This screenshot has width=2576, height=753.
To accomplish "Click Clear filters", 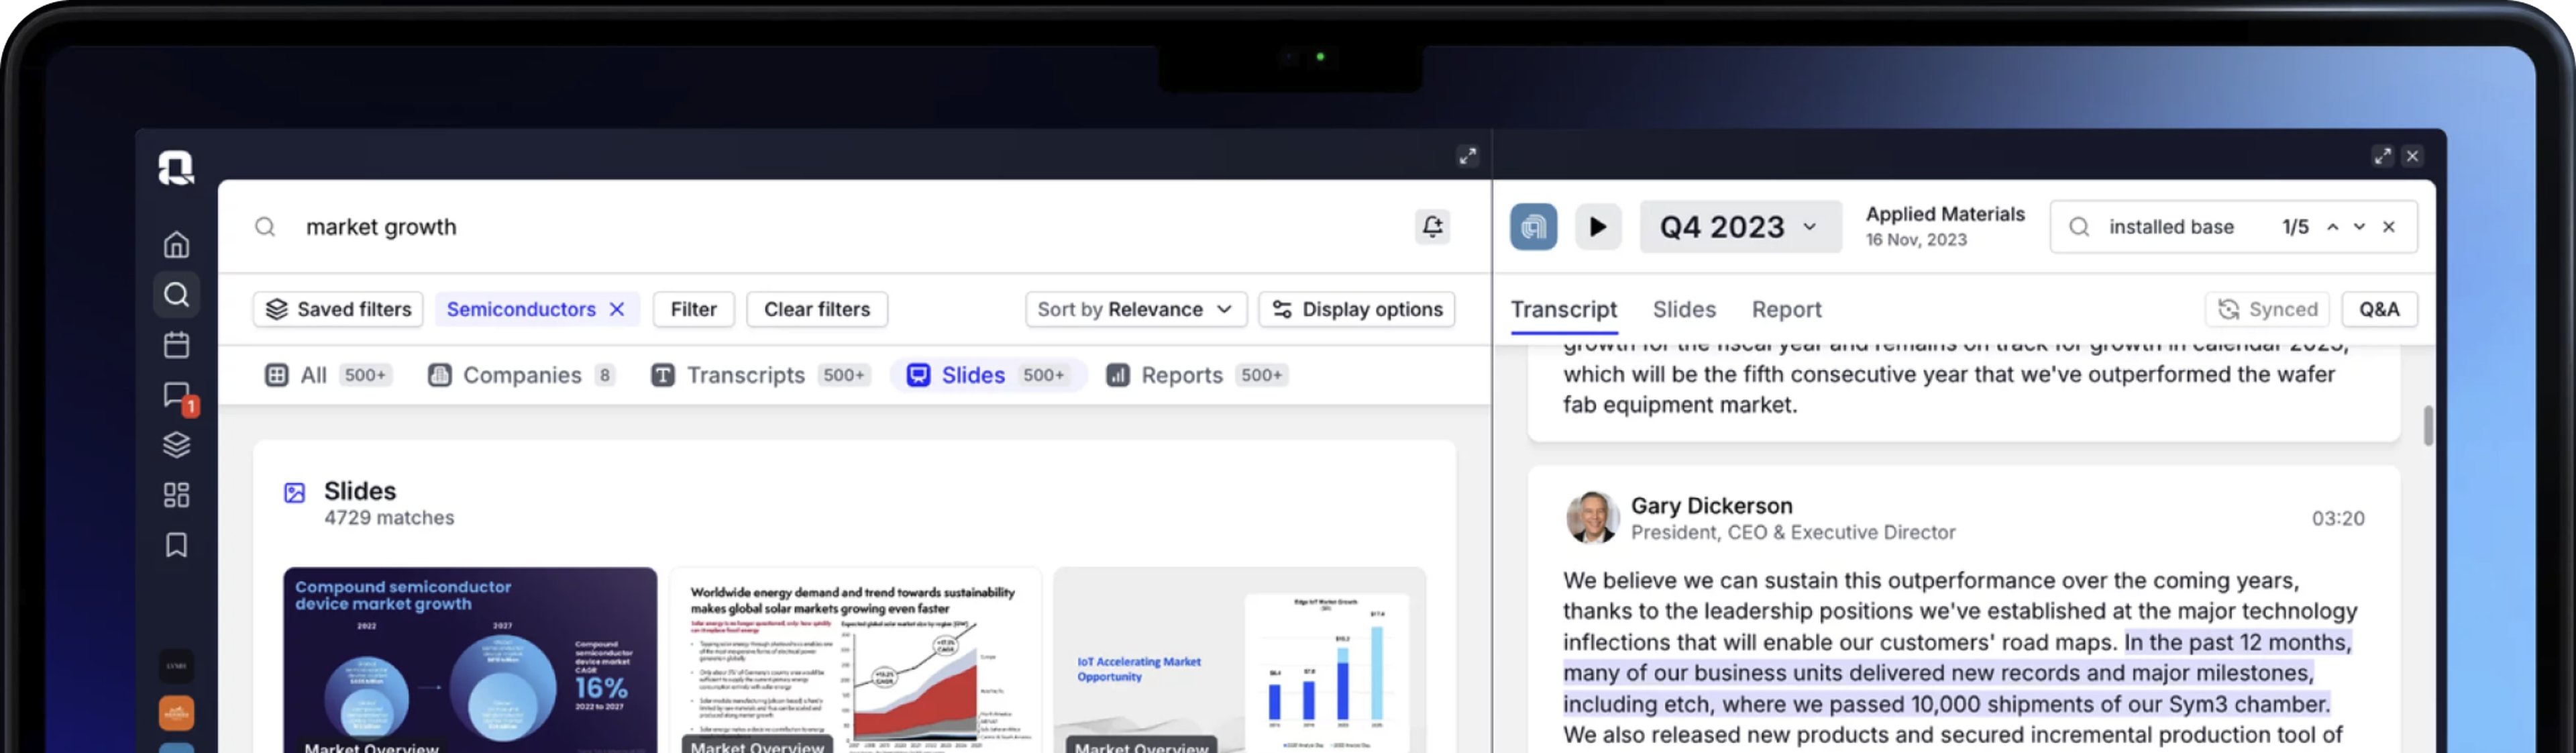I will point(817,310).
